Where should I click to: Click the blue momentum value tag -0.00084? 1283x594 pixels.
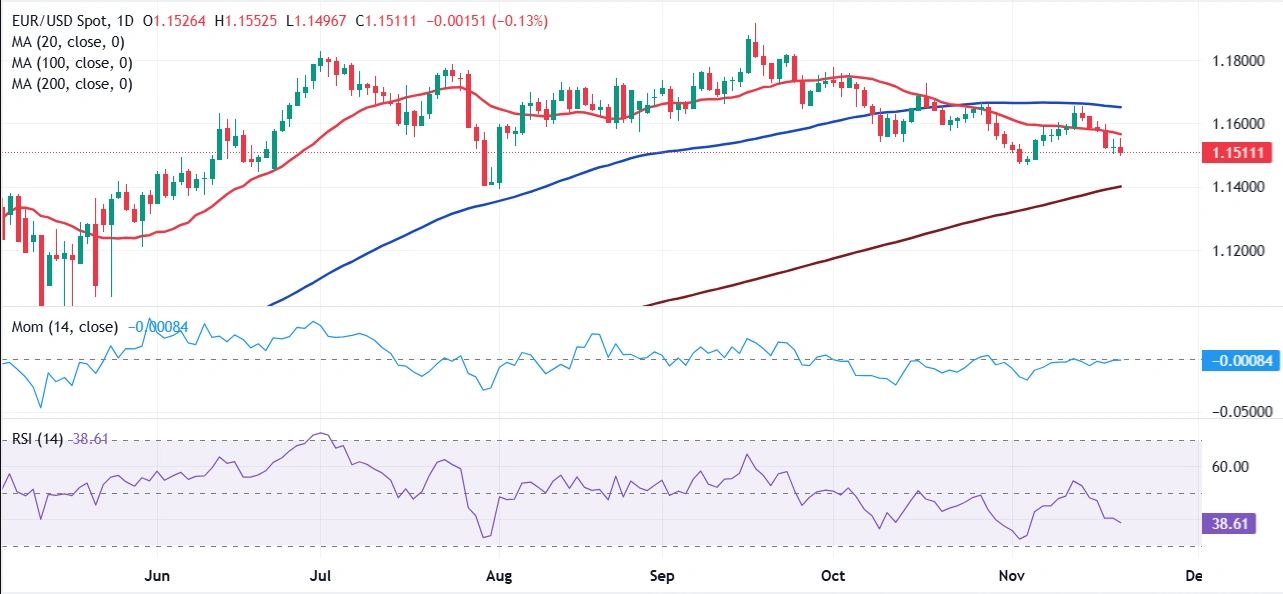pos(1243,360)
